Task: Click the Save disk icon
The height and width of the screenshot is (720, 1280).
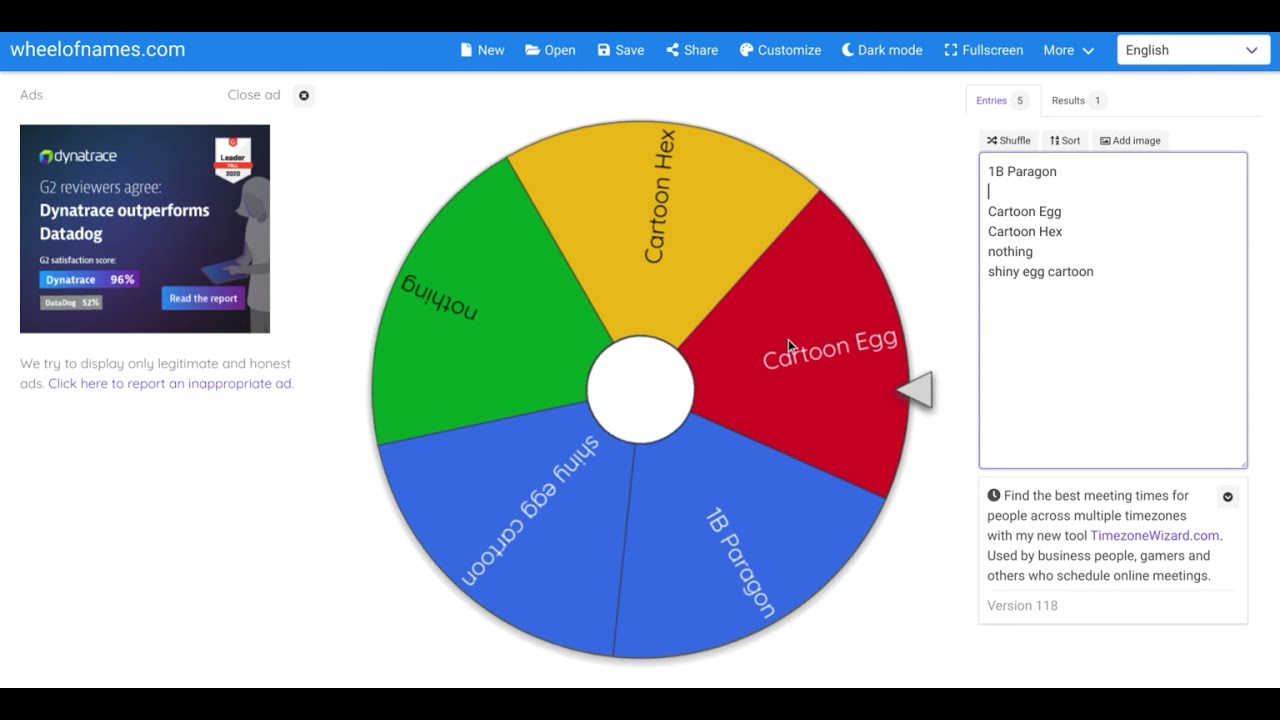Action: coord(604,50)
